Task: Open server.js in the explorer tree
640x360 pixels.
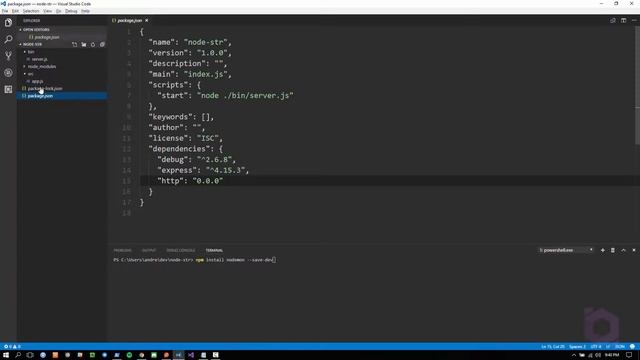Action: [x=62, y=59]
